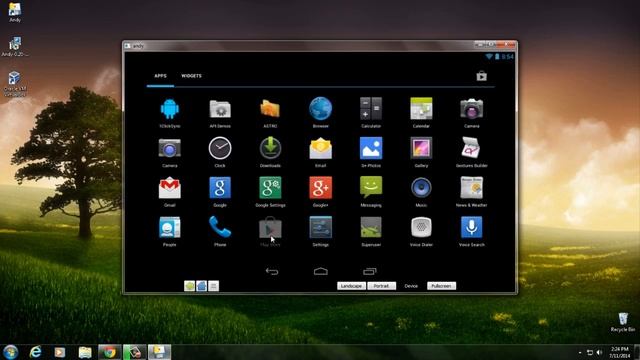Open the green Google Settings app
Viewport: 640px width, 360px height.
click(x=270, y=188)
